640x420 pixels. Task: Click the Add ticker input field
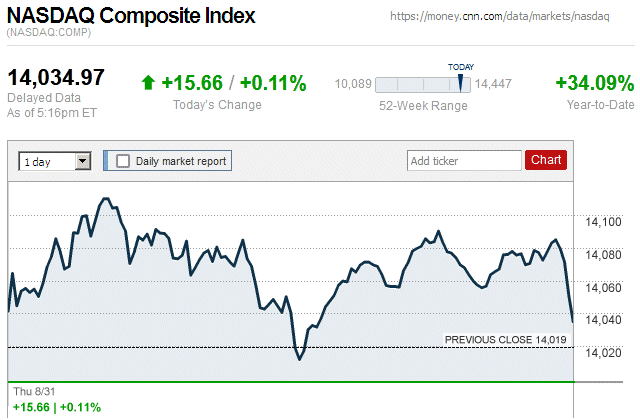coord(464,160)
